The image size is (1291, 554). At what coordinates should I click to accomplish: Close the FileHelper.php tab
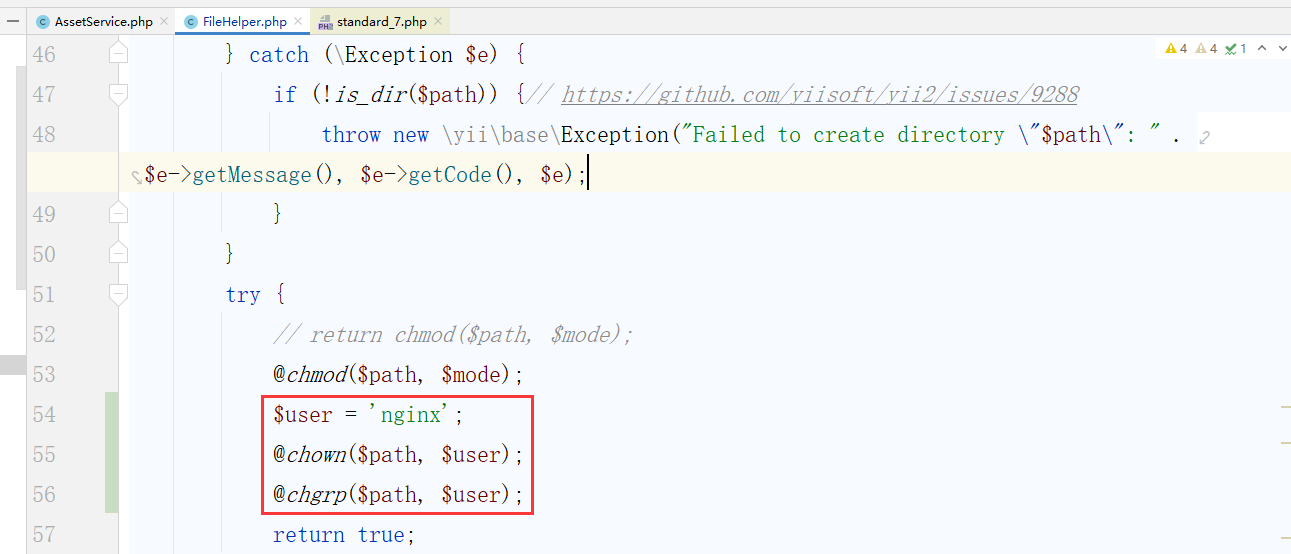(298, 21)
